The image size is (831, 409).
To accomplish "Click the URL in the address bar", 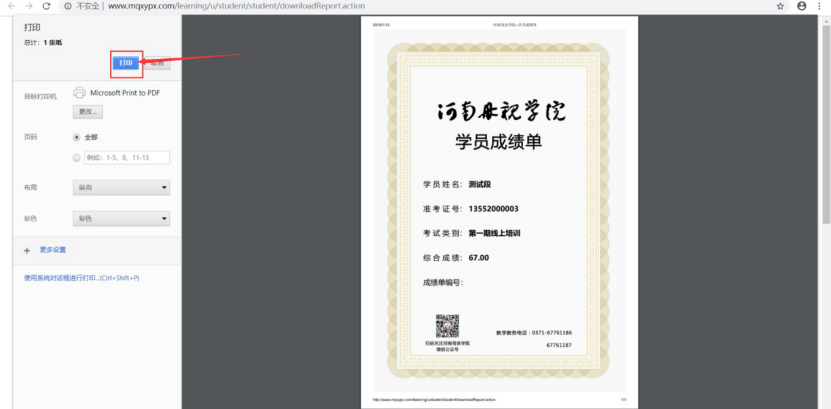I will click(236, 6).
